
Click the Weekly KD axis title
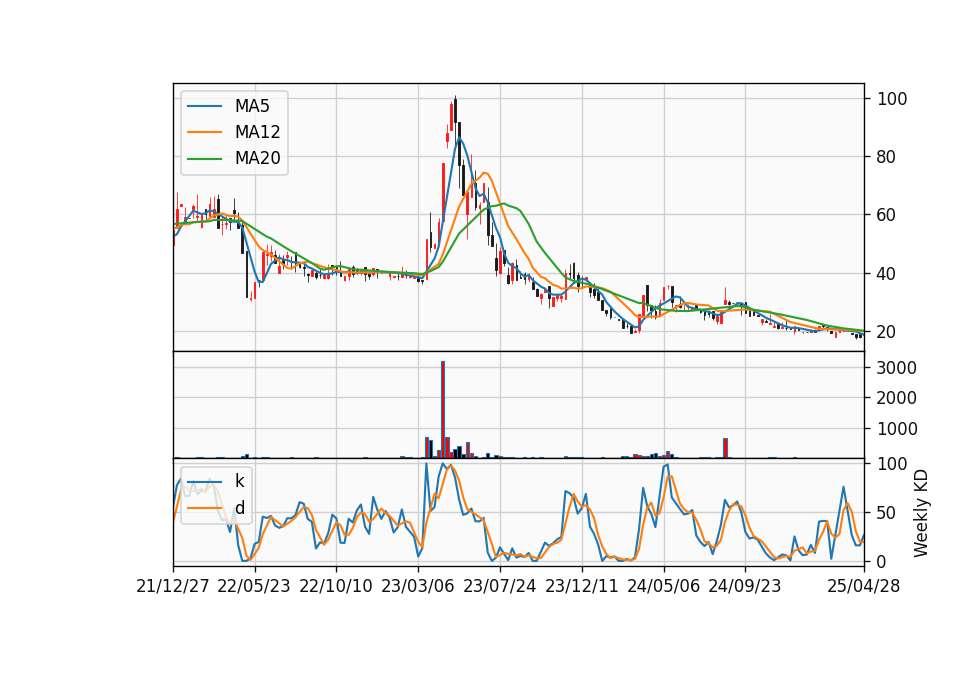(x=921, y=513)
